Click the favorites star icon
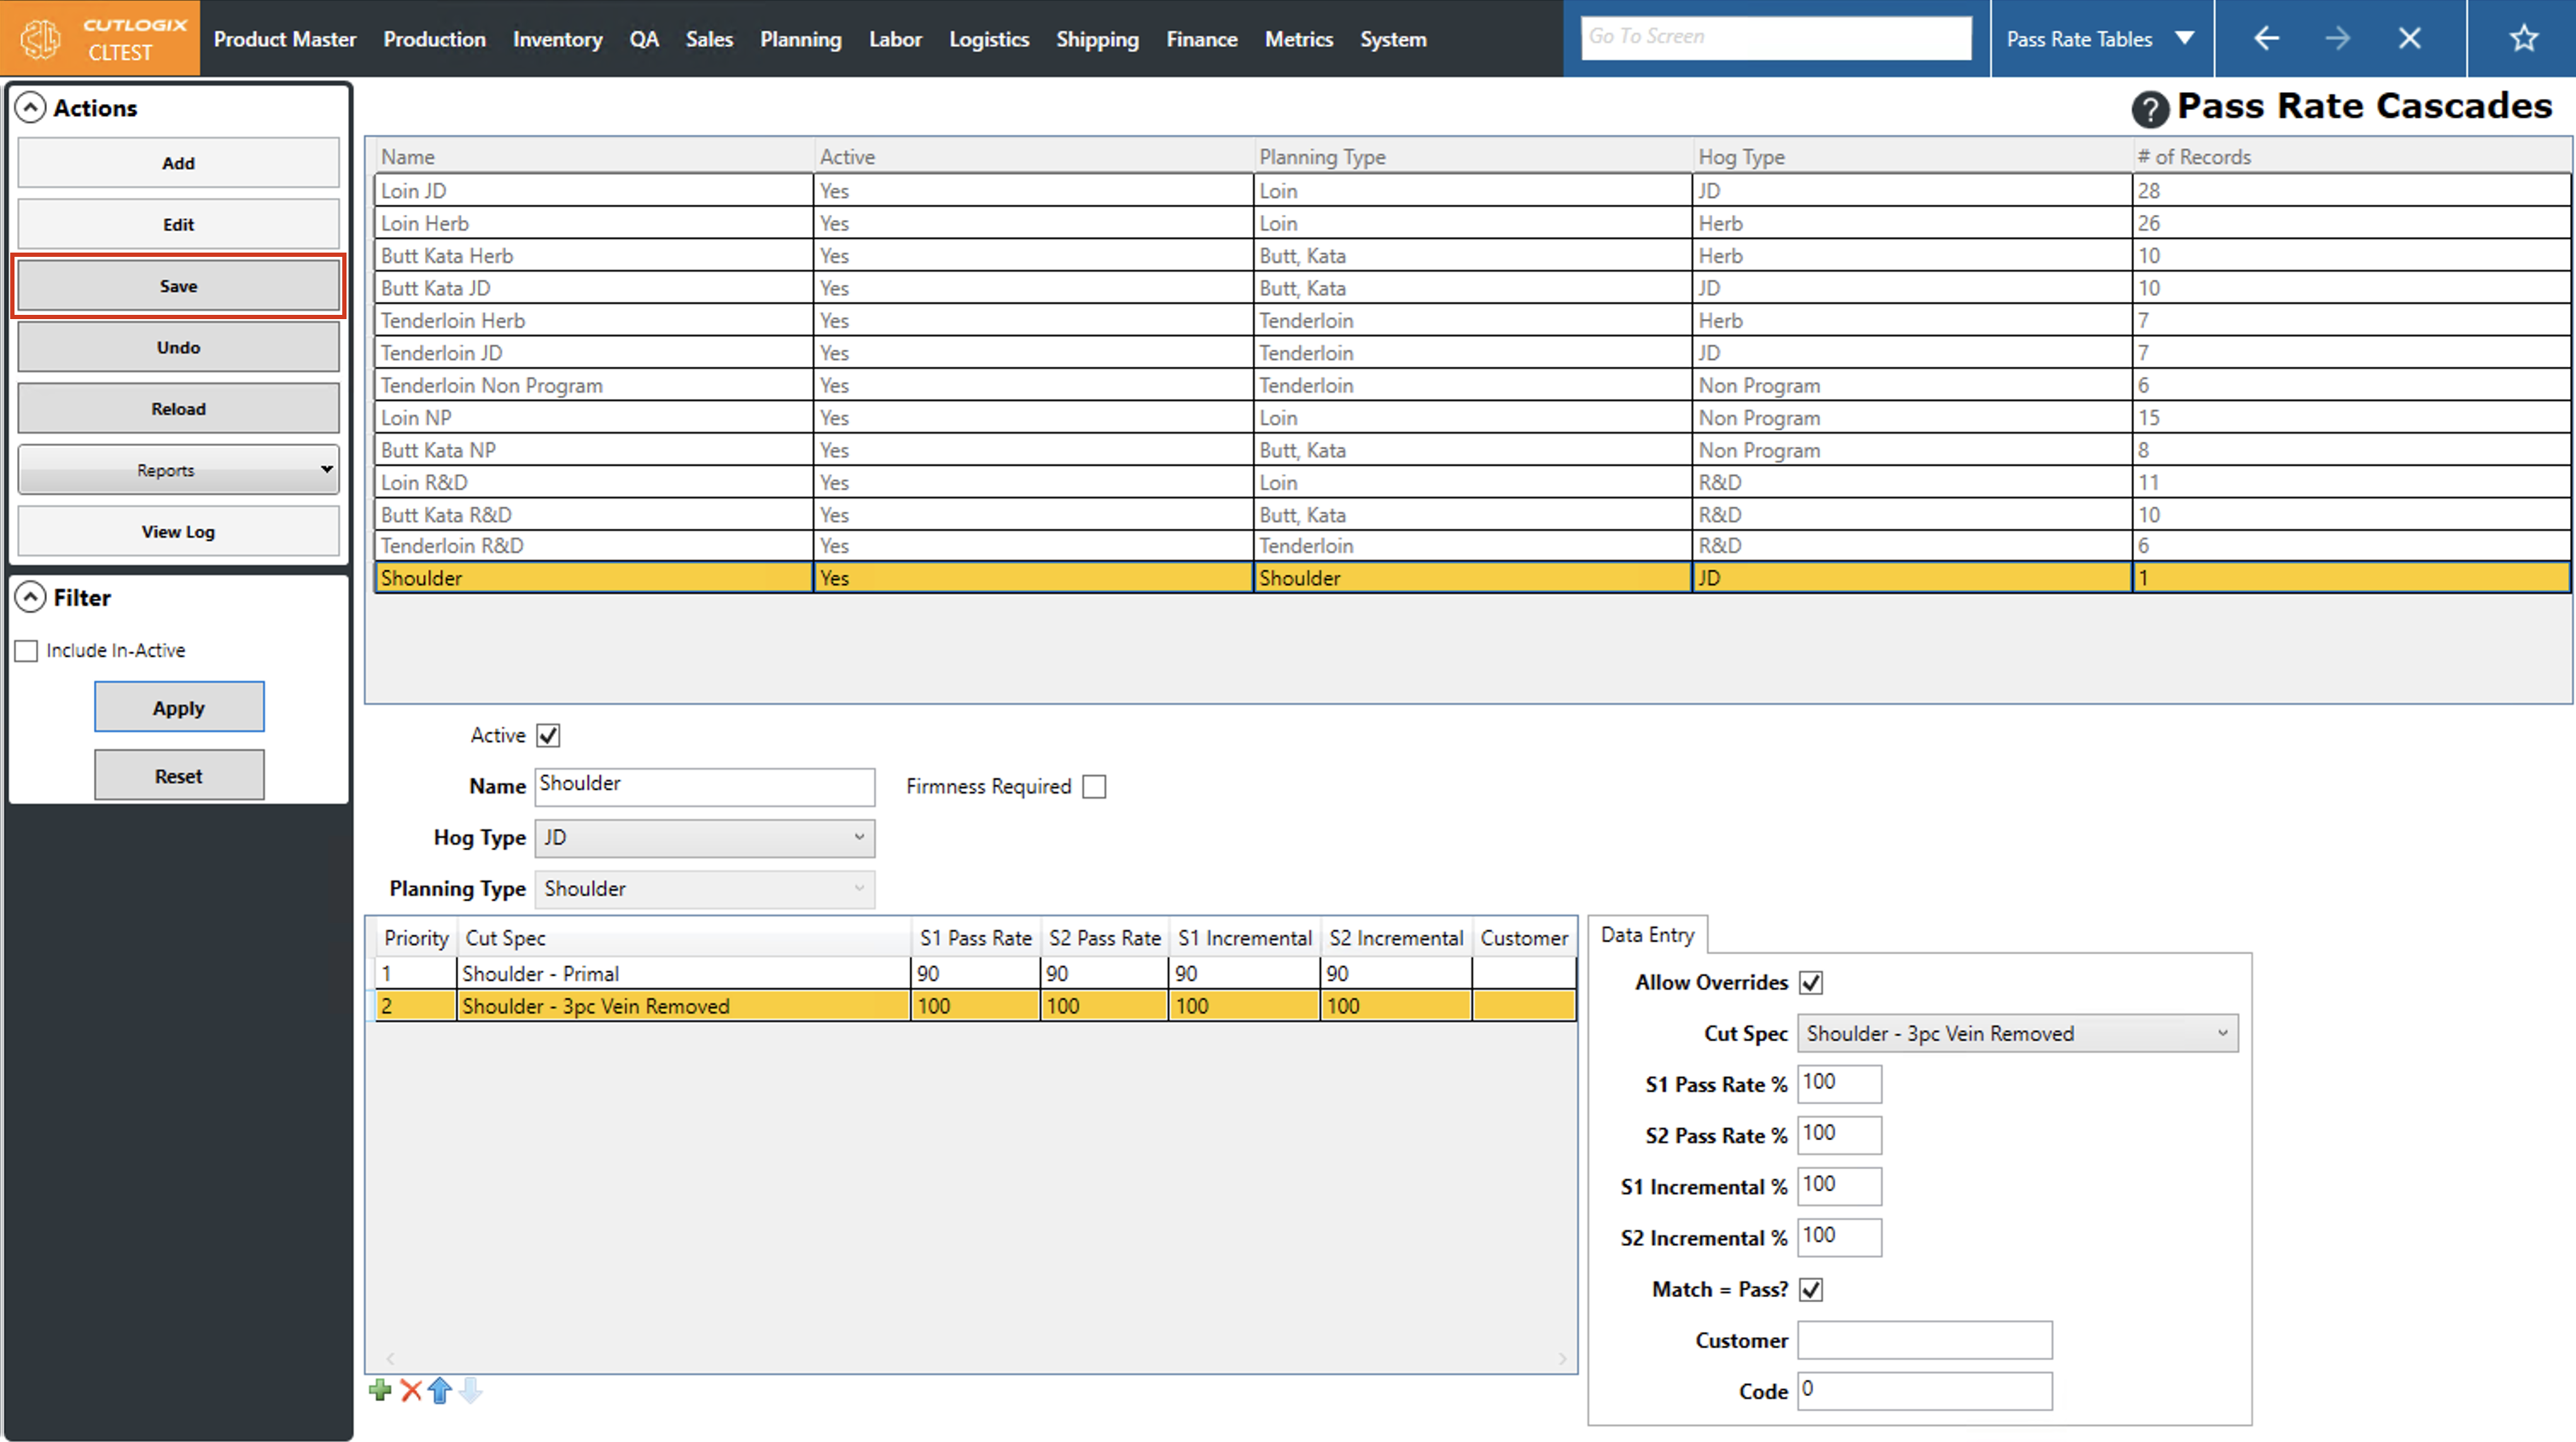Image resolution: width=2576 pixels, height=1442 pixels. point(2523,39)
